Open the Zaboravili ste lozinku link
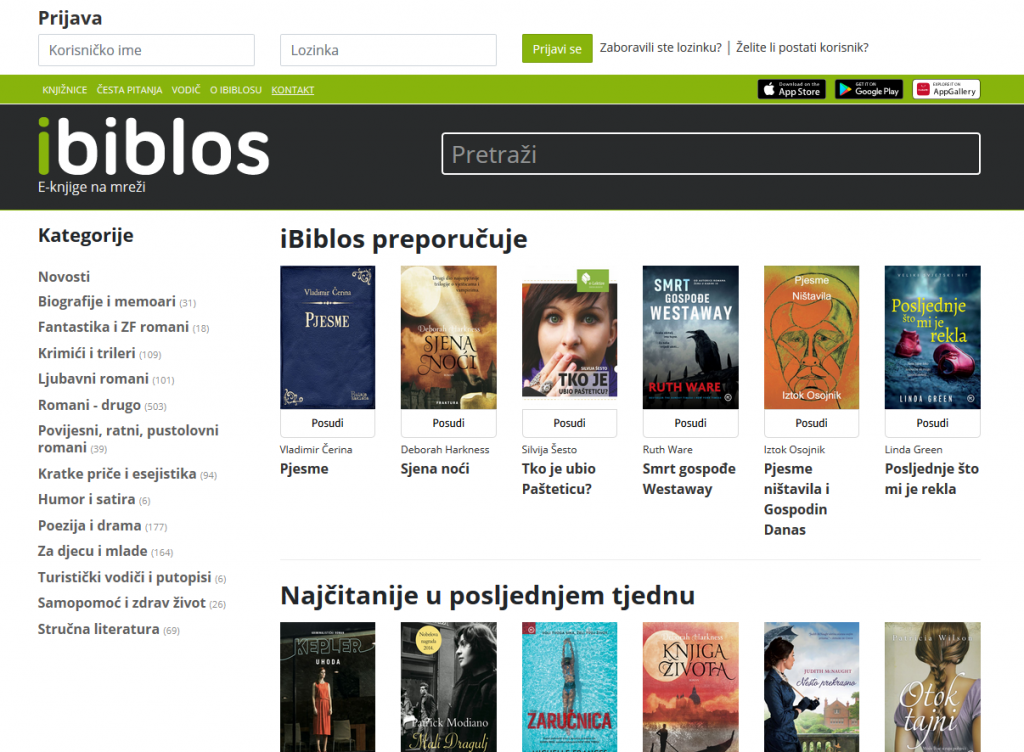The image size is (1024, 752). (660, 48)
